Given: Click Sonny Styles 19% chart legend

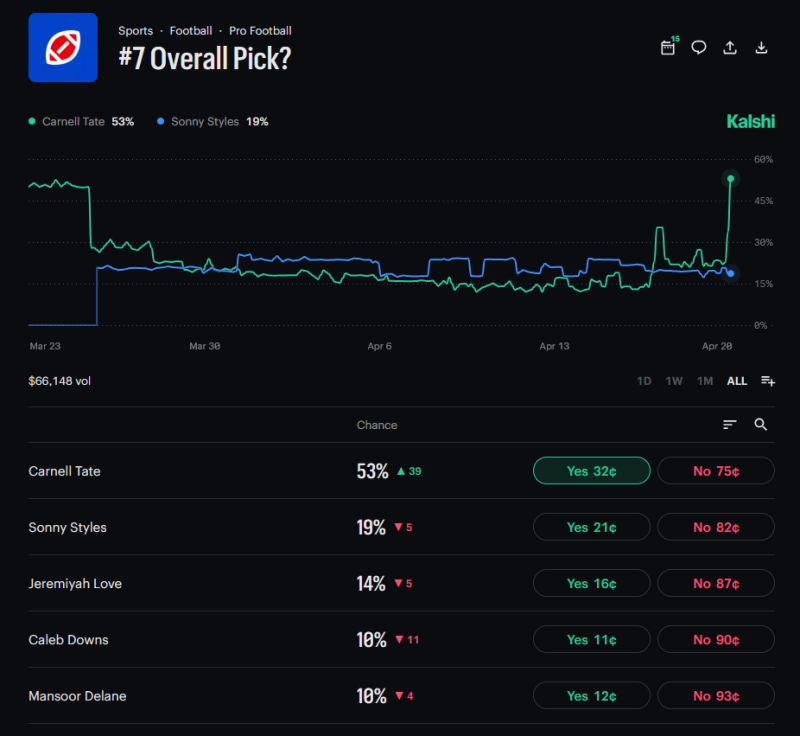Looking at the screenshot, I should [213, 121].
